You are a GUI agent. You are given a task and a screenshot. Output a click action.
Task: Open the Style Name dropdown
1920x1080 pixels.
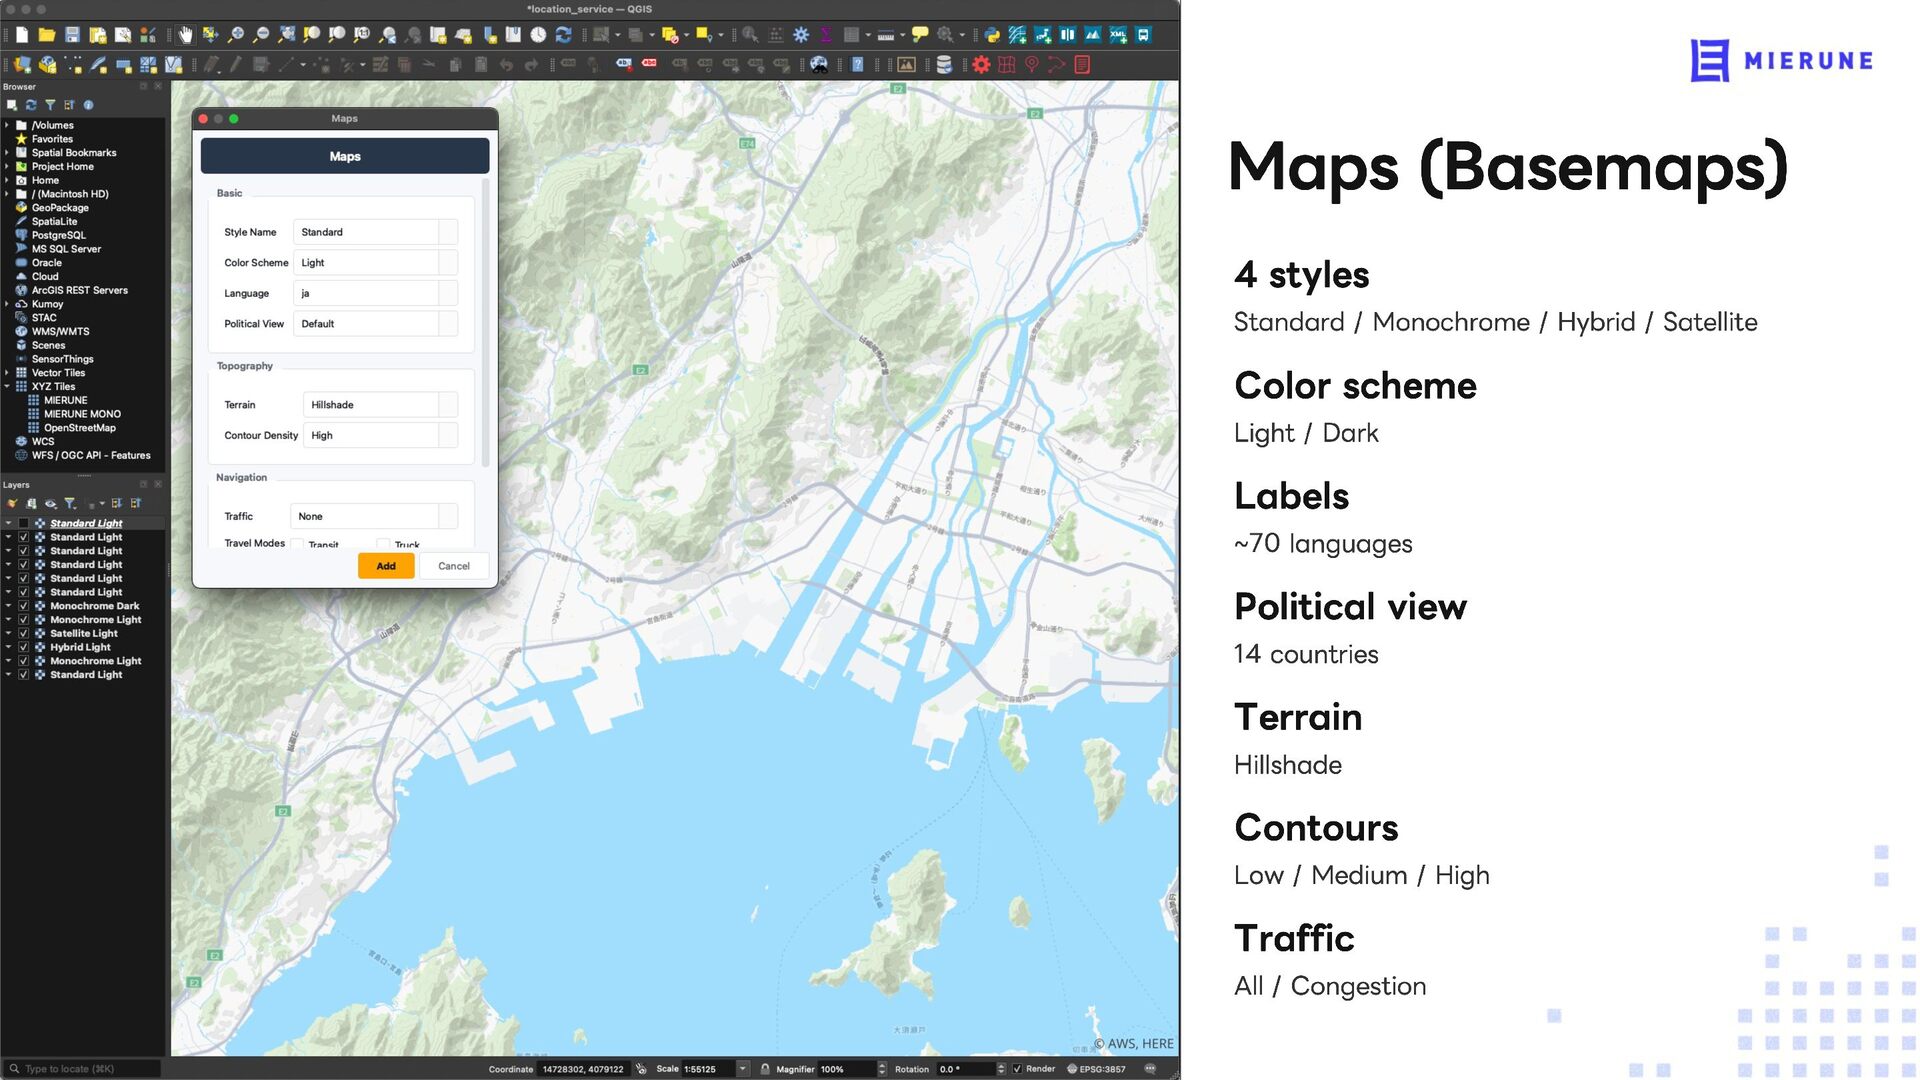coord(375,232)
